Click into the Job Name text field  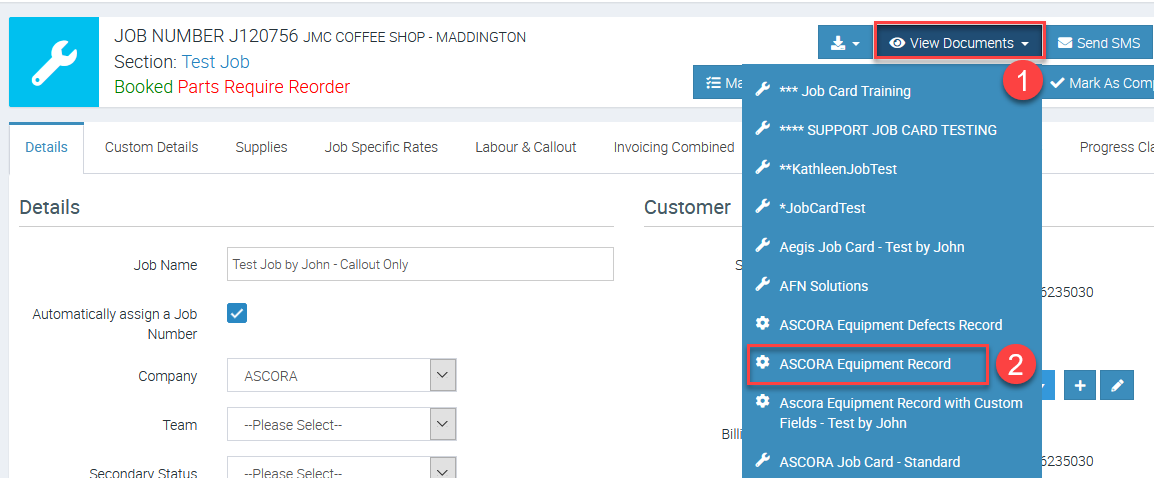click(x=420, y=265)
